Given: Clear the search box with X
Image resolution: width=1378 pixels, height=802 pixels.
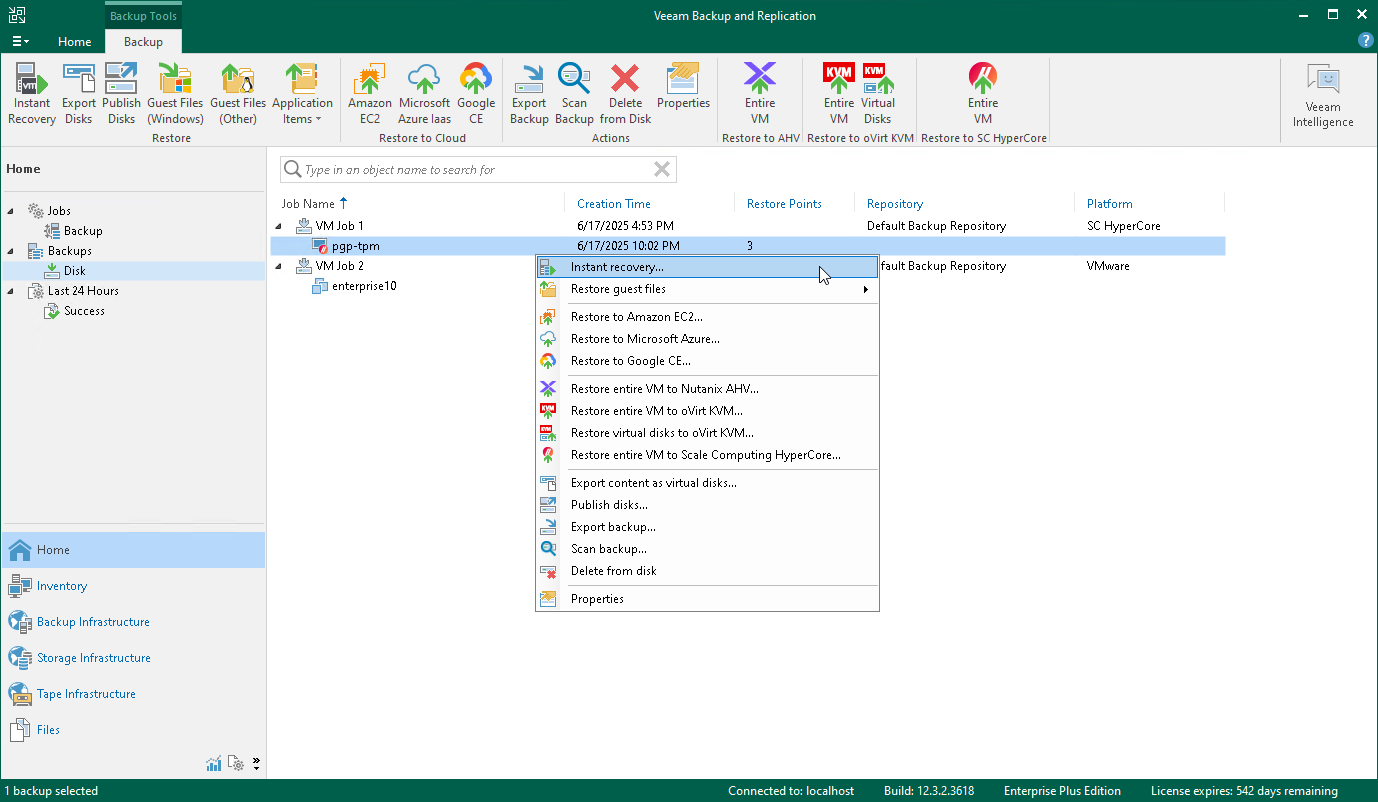Looking at the screenshot, I should point(662,170).
